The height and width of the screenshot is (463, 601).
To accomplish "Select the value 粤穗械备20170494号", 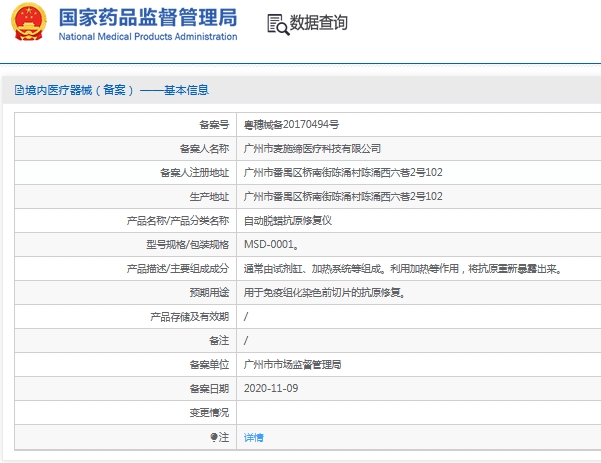I will click(291, 125).
